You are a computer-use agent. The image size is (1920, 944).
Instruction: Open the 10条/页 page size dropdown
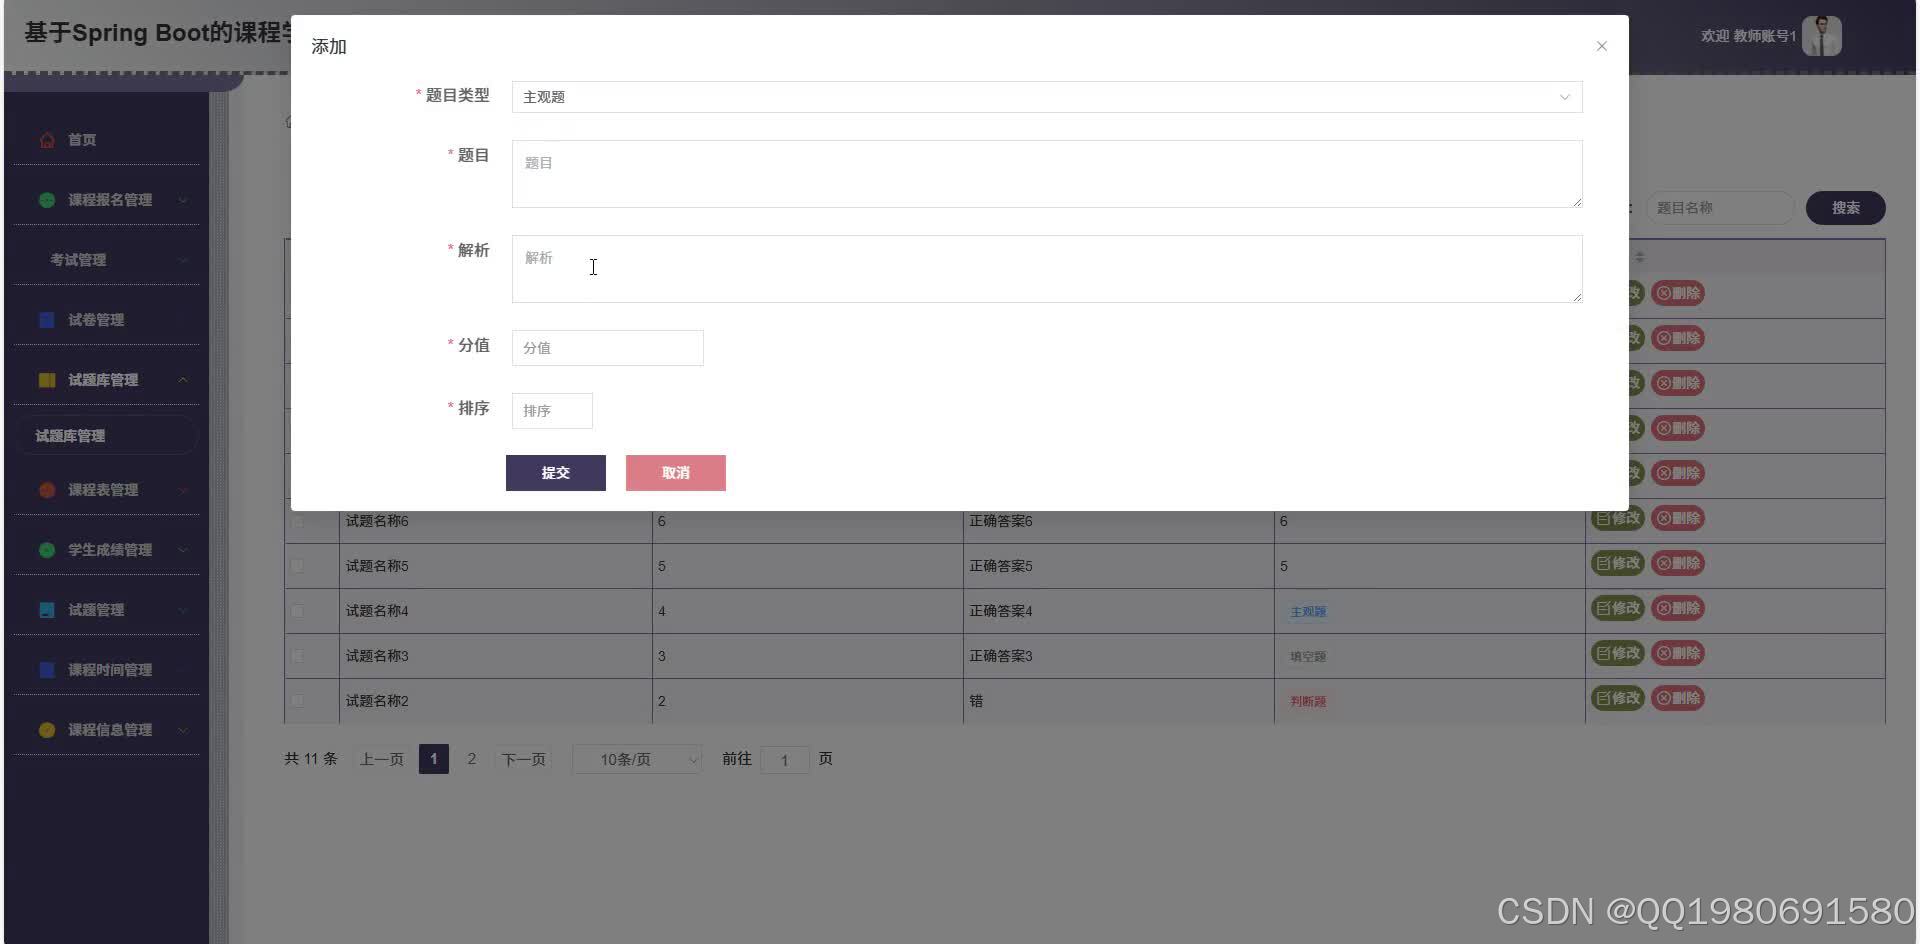[x=637, y=760]
